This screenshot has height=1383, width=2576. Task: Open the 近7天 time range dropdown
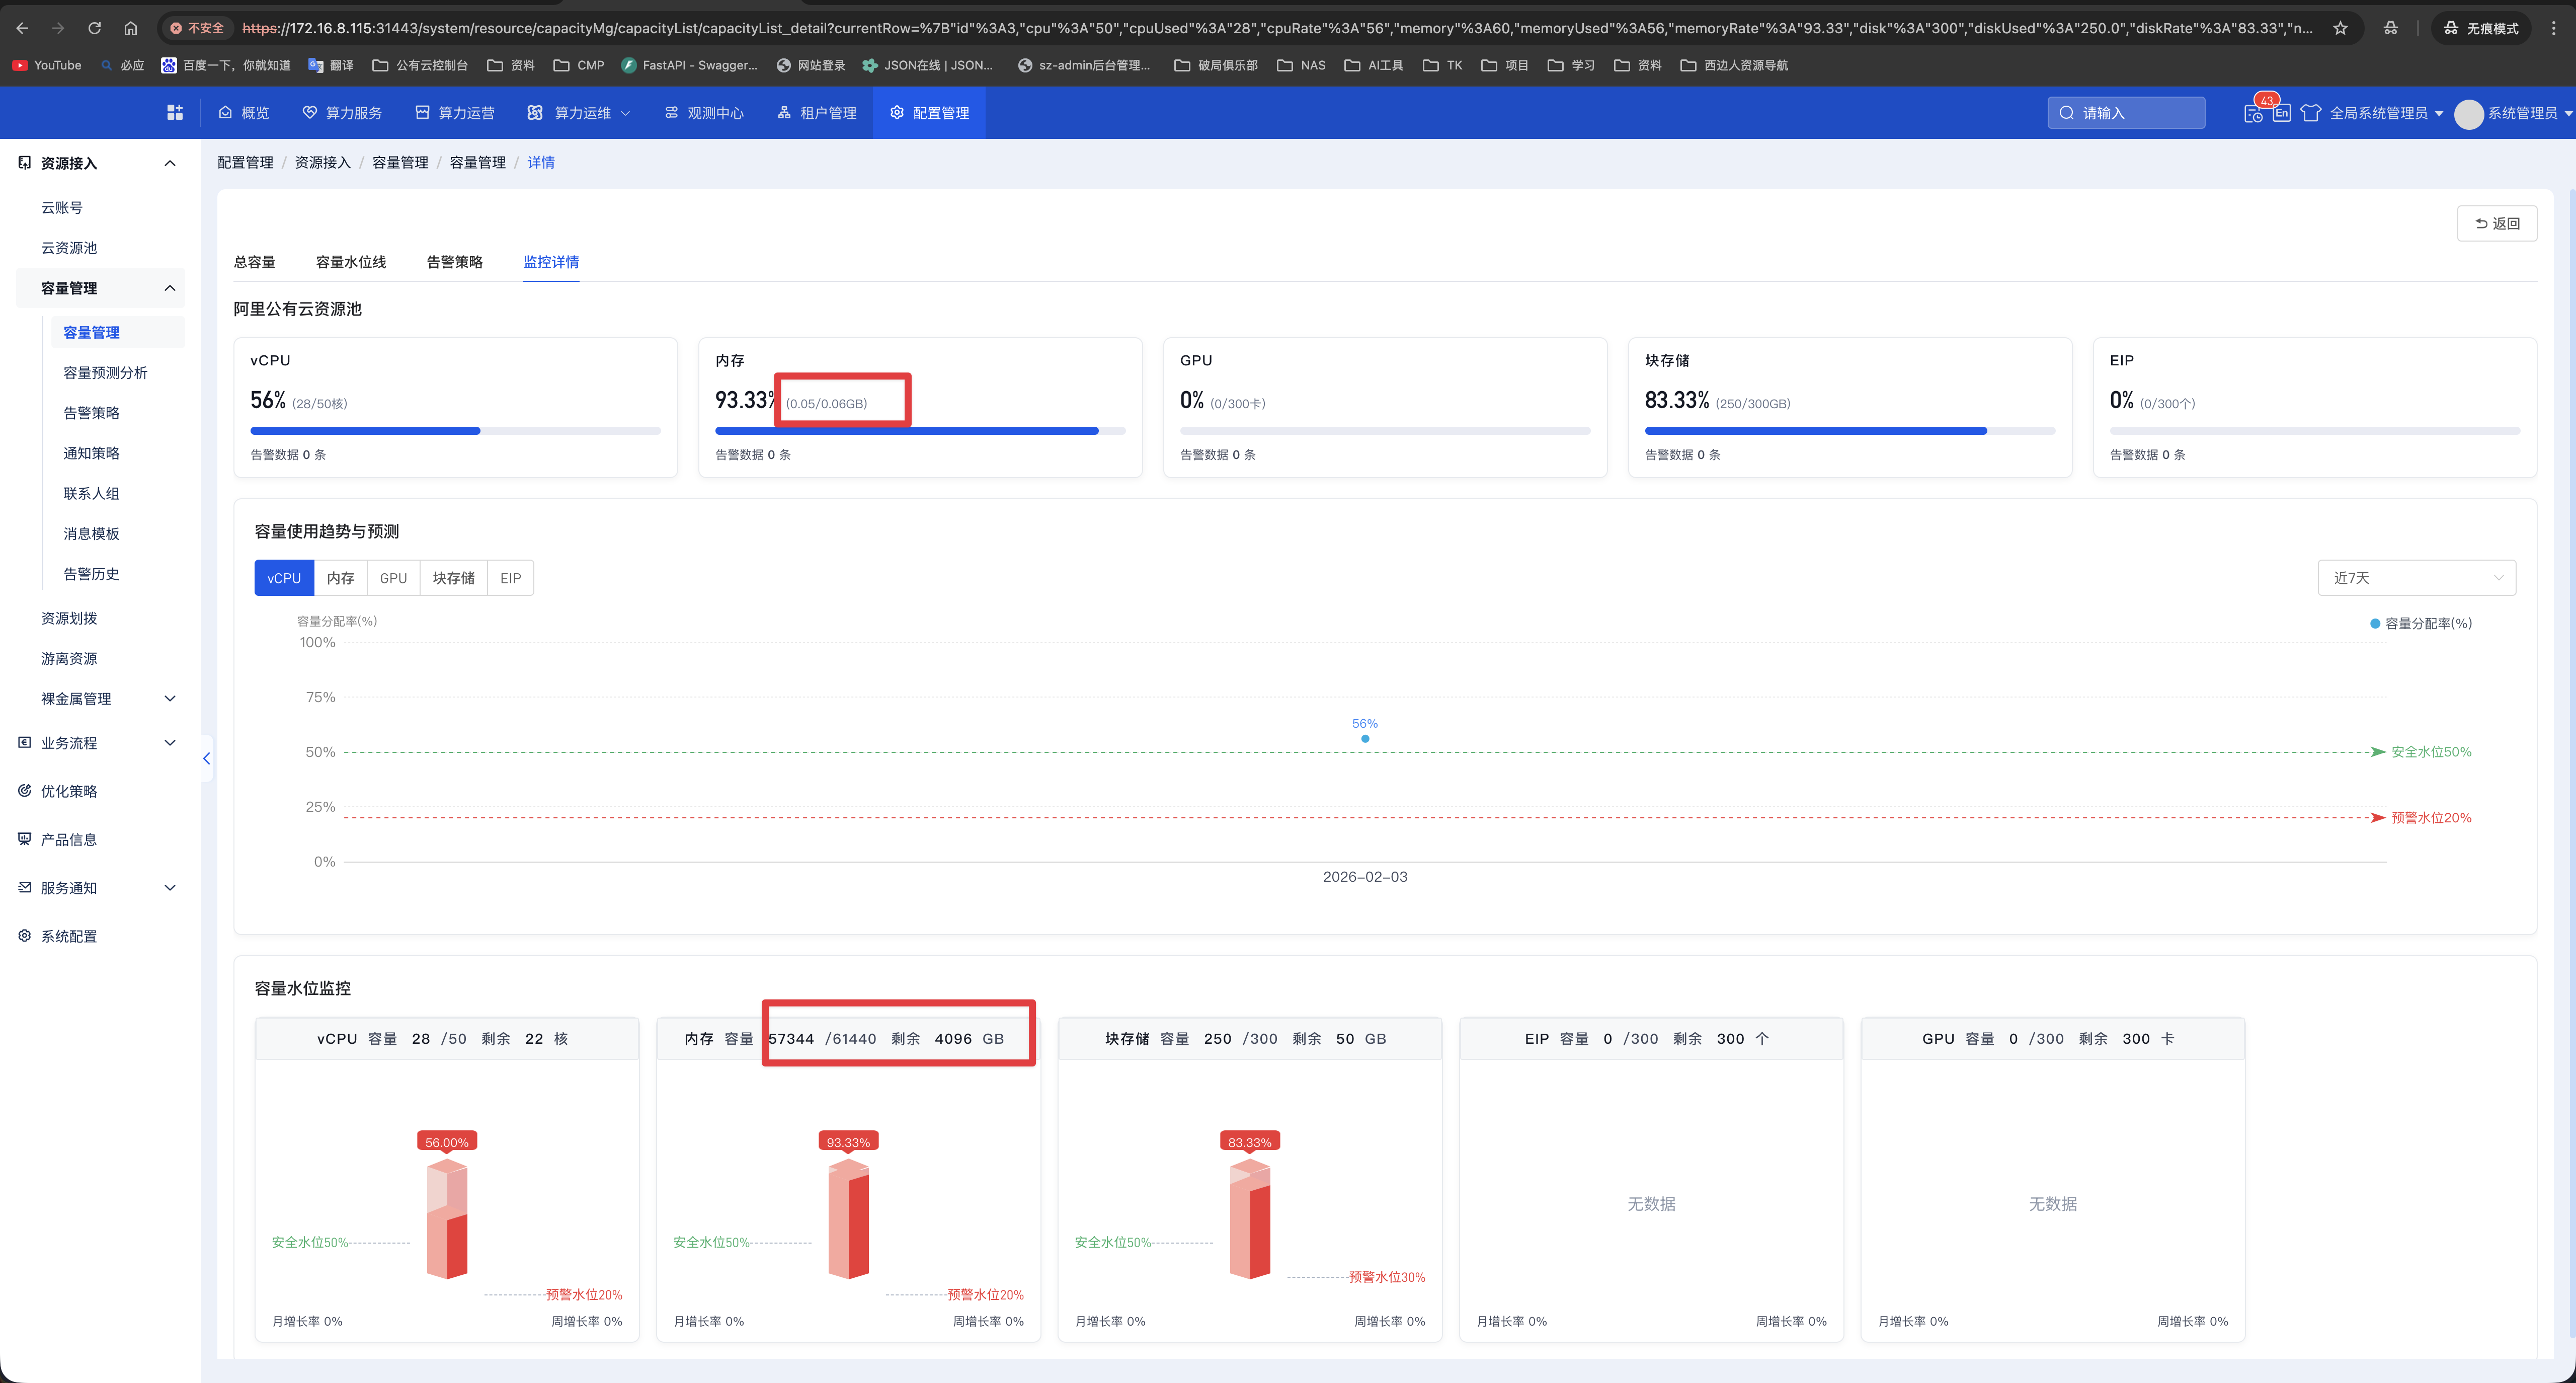point(2416,578)
